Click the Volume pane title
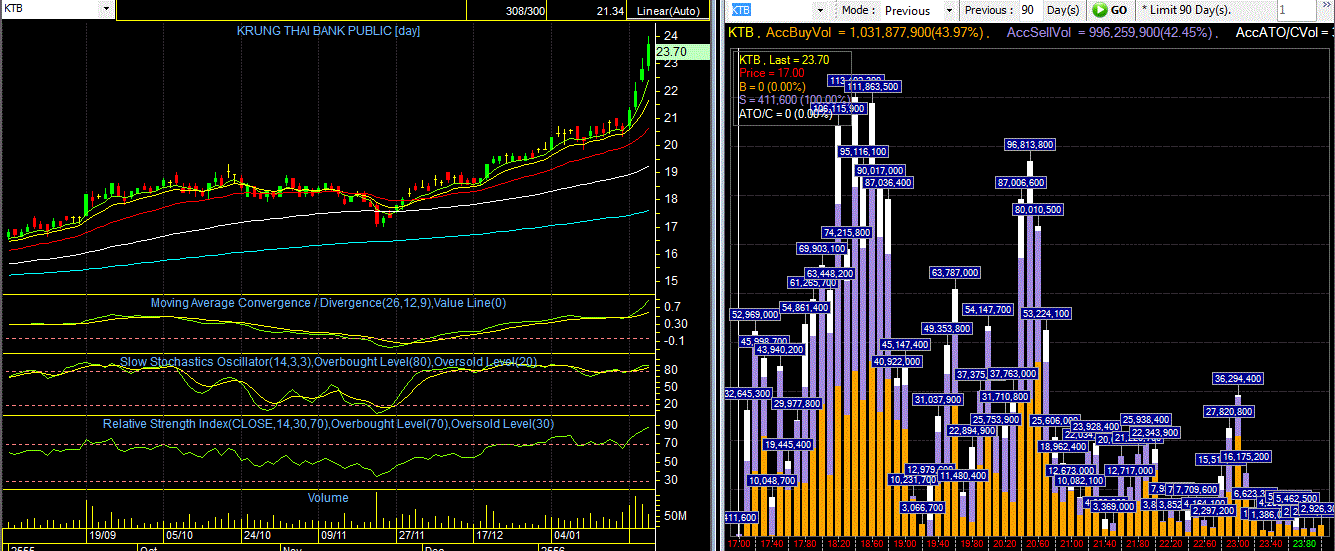 coord(328,497)
